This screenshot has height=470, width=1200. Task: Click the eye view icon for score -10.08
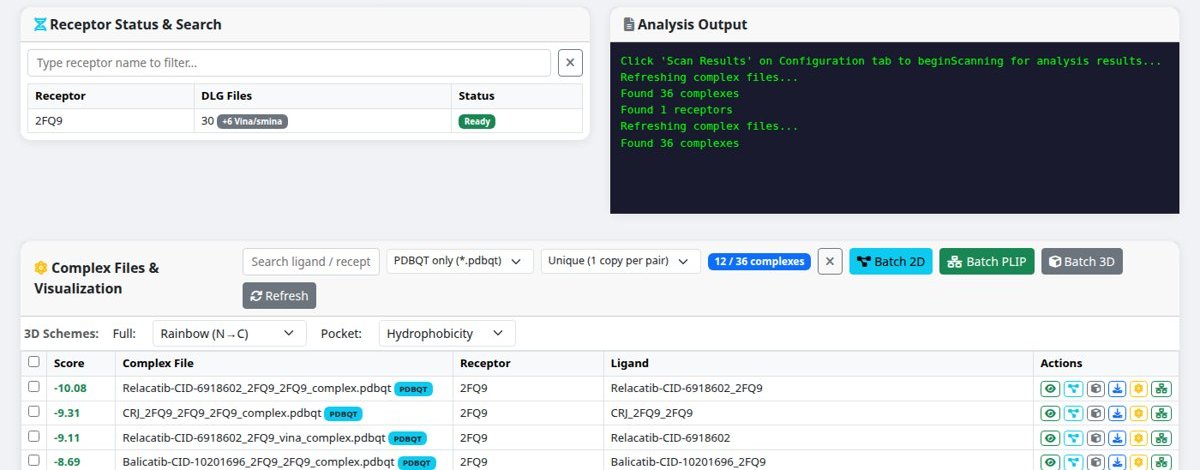coord(1050,389)
